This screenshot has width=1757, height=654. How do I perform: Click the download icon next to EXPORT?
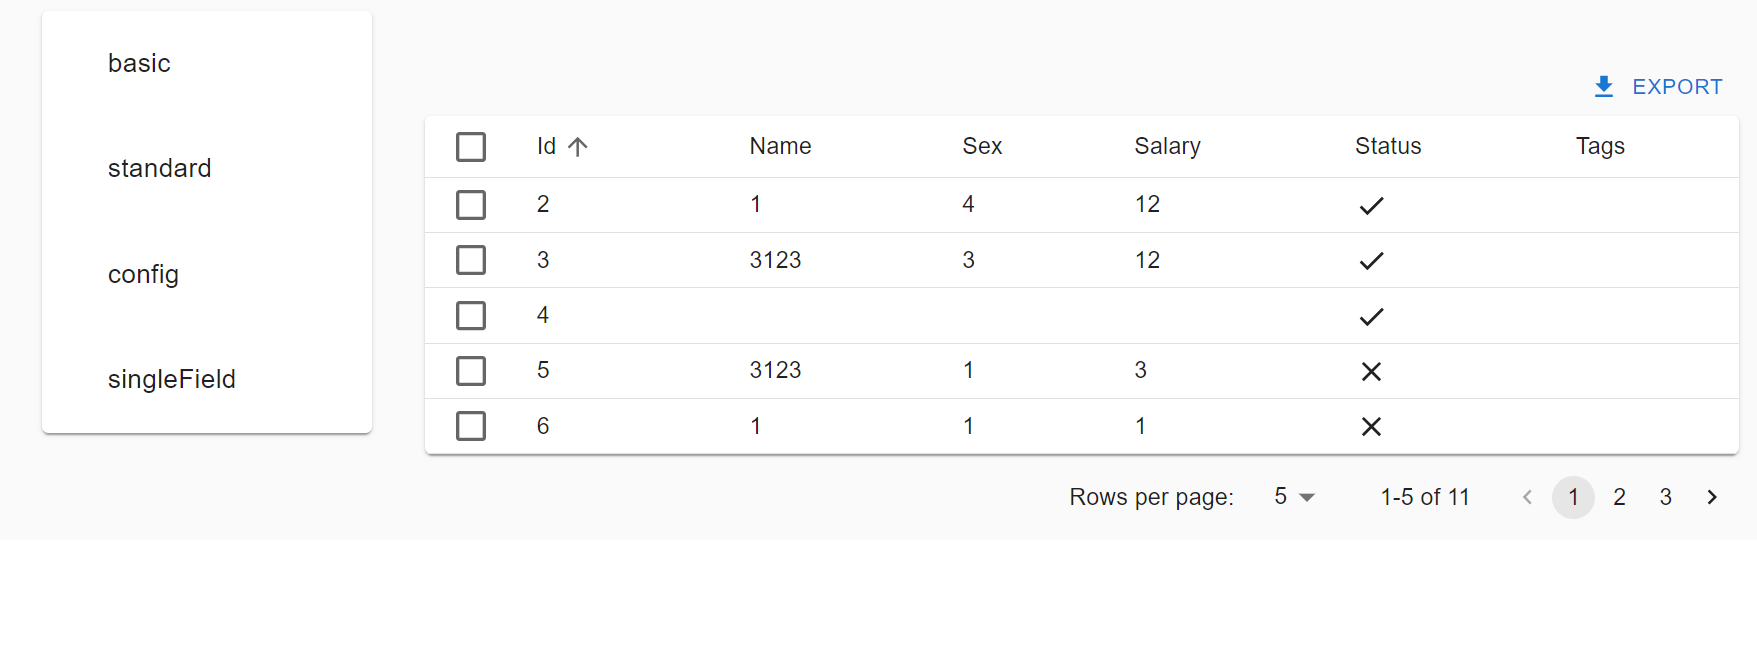point(1604,86)
